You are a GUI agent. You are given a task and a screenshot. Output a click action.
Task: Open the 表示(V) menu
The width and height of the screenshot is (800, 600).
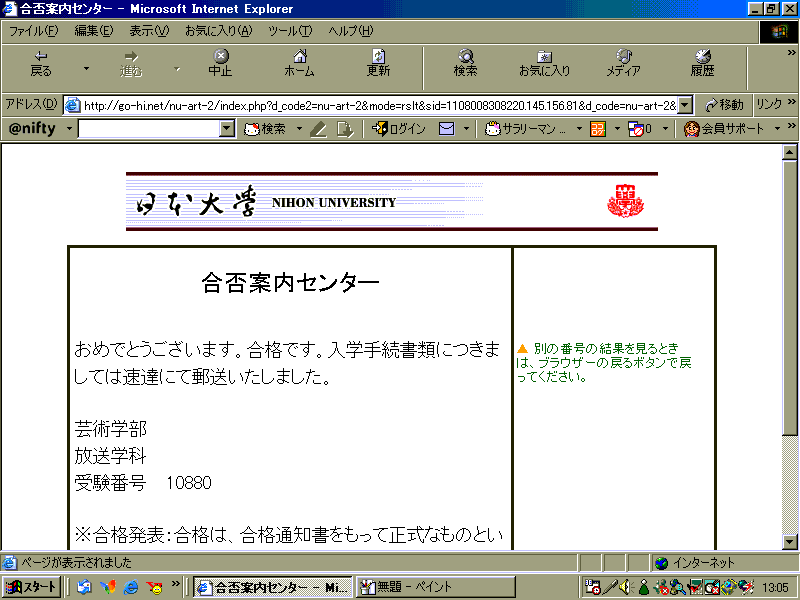[149, 31]
